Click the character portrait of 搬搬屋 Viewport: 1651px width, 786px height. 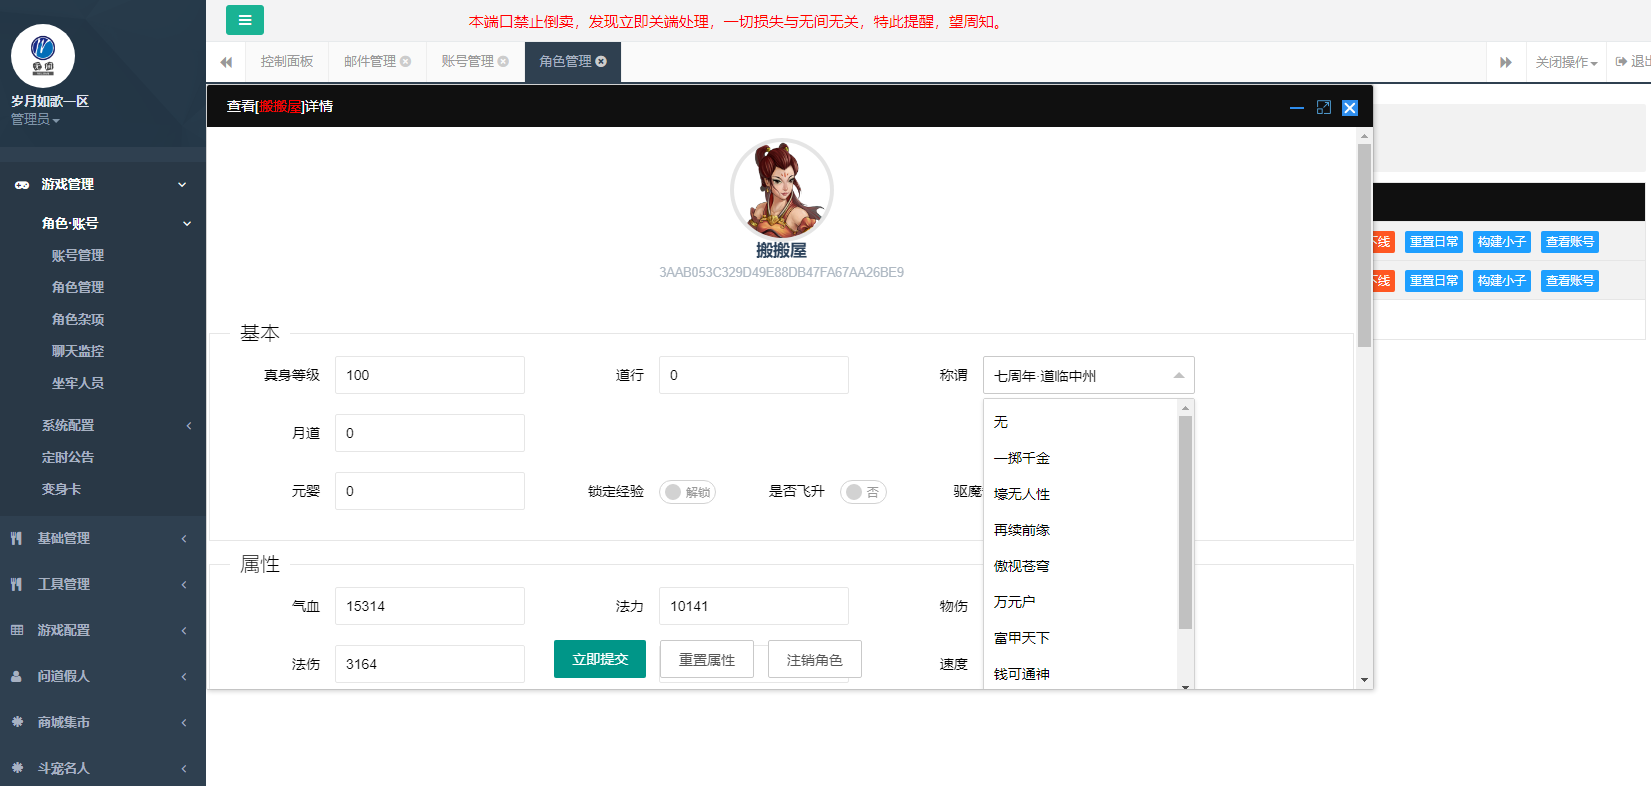pyautogui.click(x=781, y=189)
